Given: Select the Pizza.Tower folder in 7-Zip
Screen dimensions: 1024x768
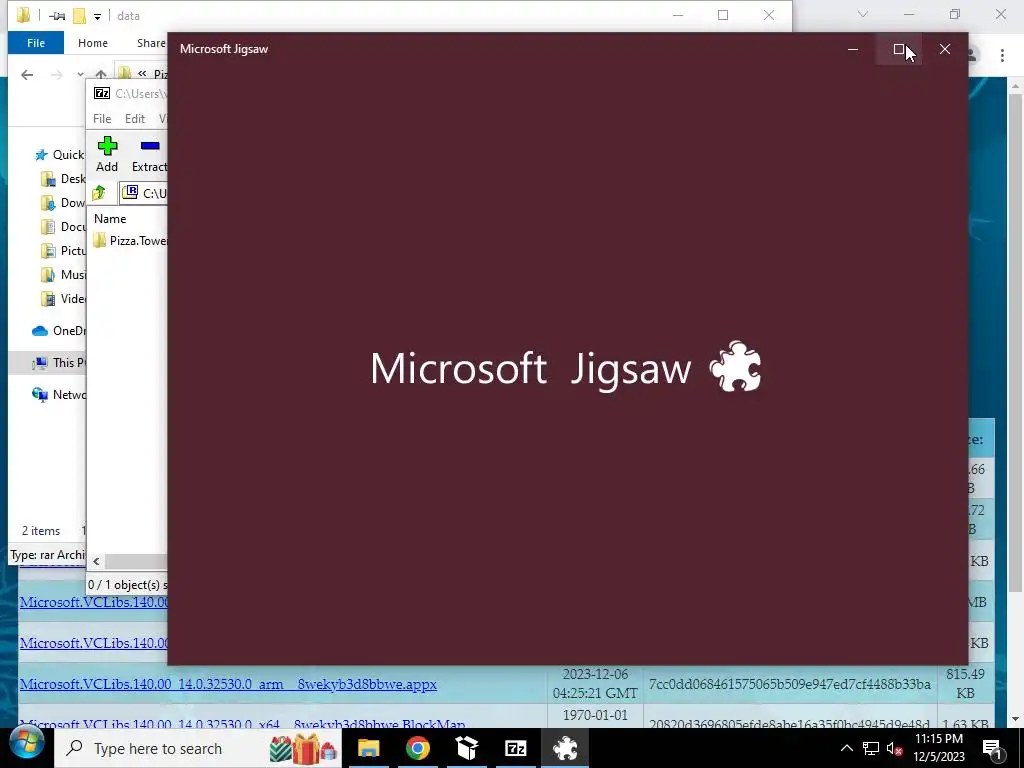Looking at the screenshot, I should click(x=131, y=240).
